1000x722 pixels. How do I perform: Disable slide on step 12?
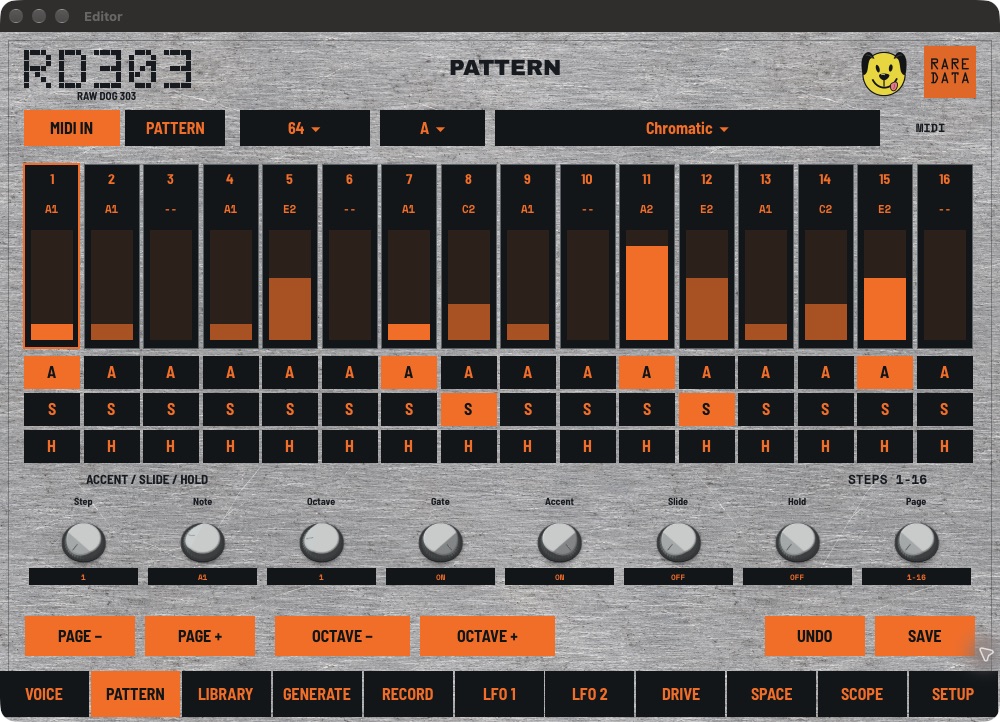706,409
